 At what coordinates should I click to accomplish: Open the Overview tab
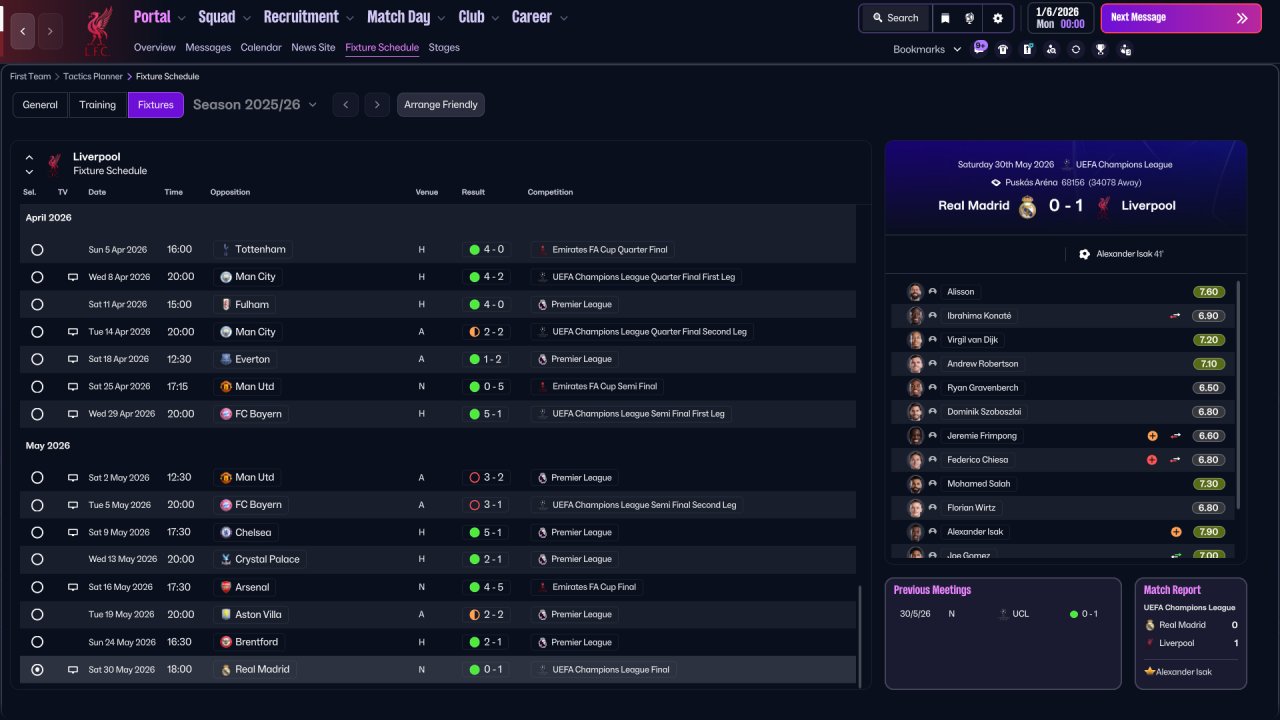[x=155, y=47]
